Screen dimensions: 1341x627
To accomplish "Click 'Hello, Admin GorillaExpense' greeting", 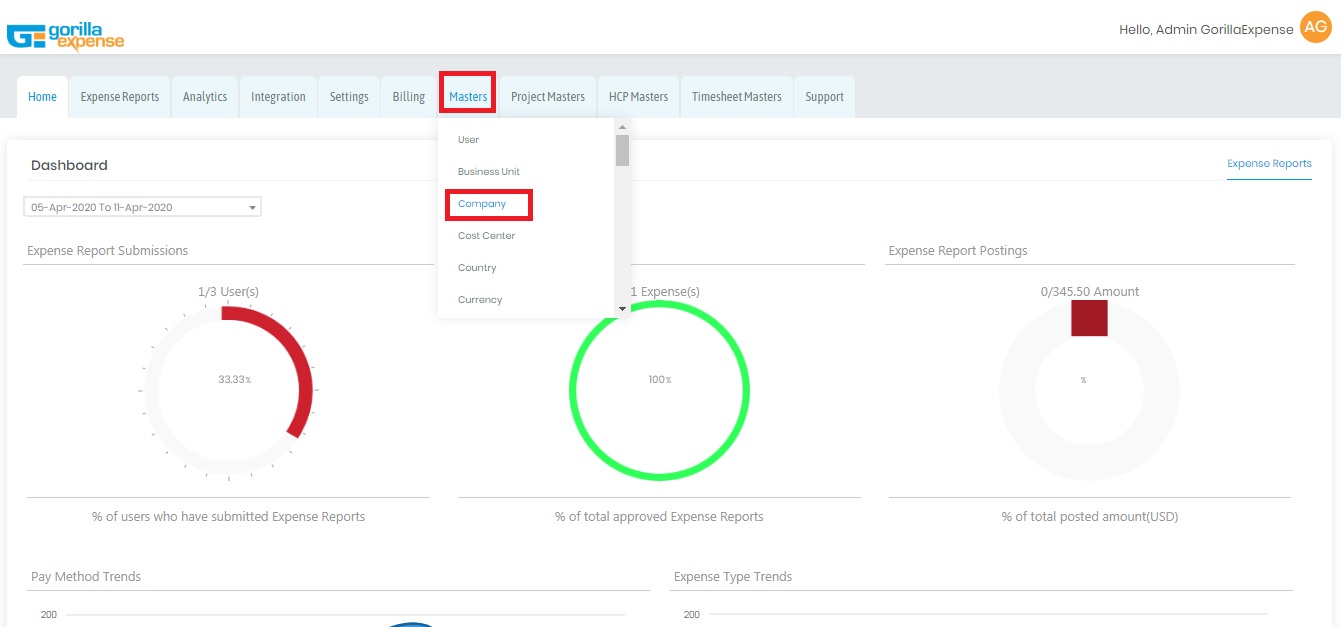I will (1206, 30).
